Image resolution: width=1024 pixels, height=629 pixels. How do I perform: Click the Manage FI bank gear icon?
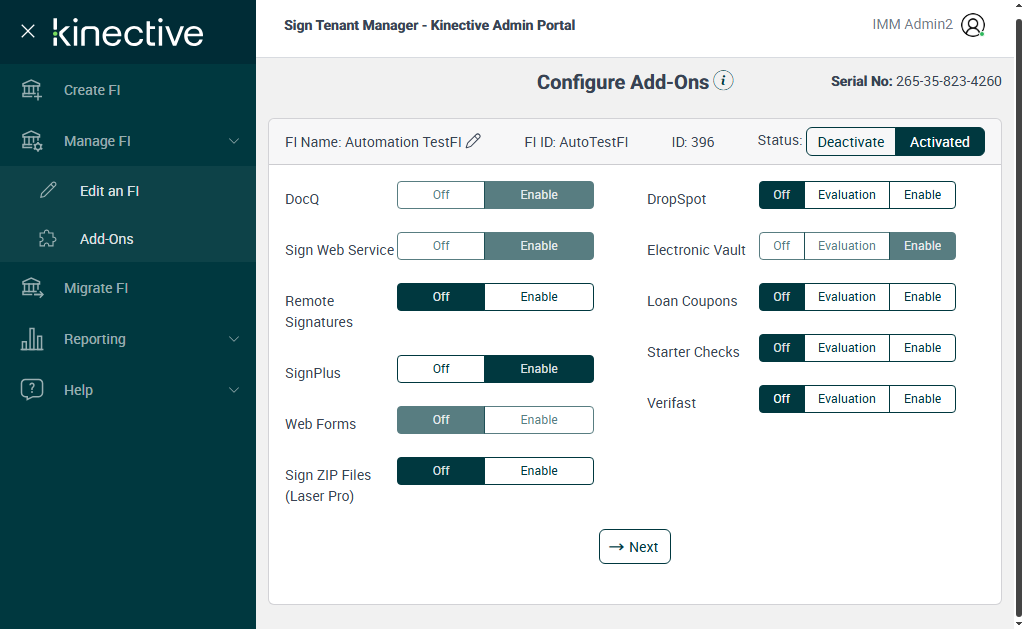(x=31, y=141)
